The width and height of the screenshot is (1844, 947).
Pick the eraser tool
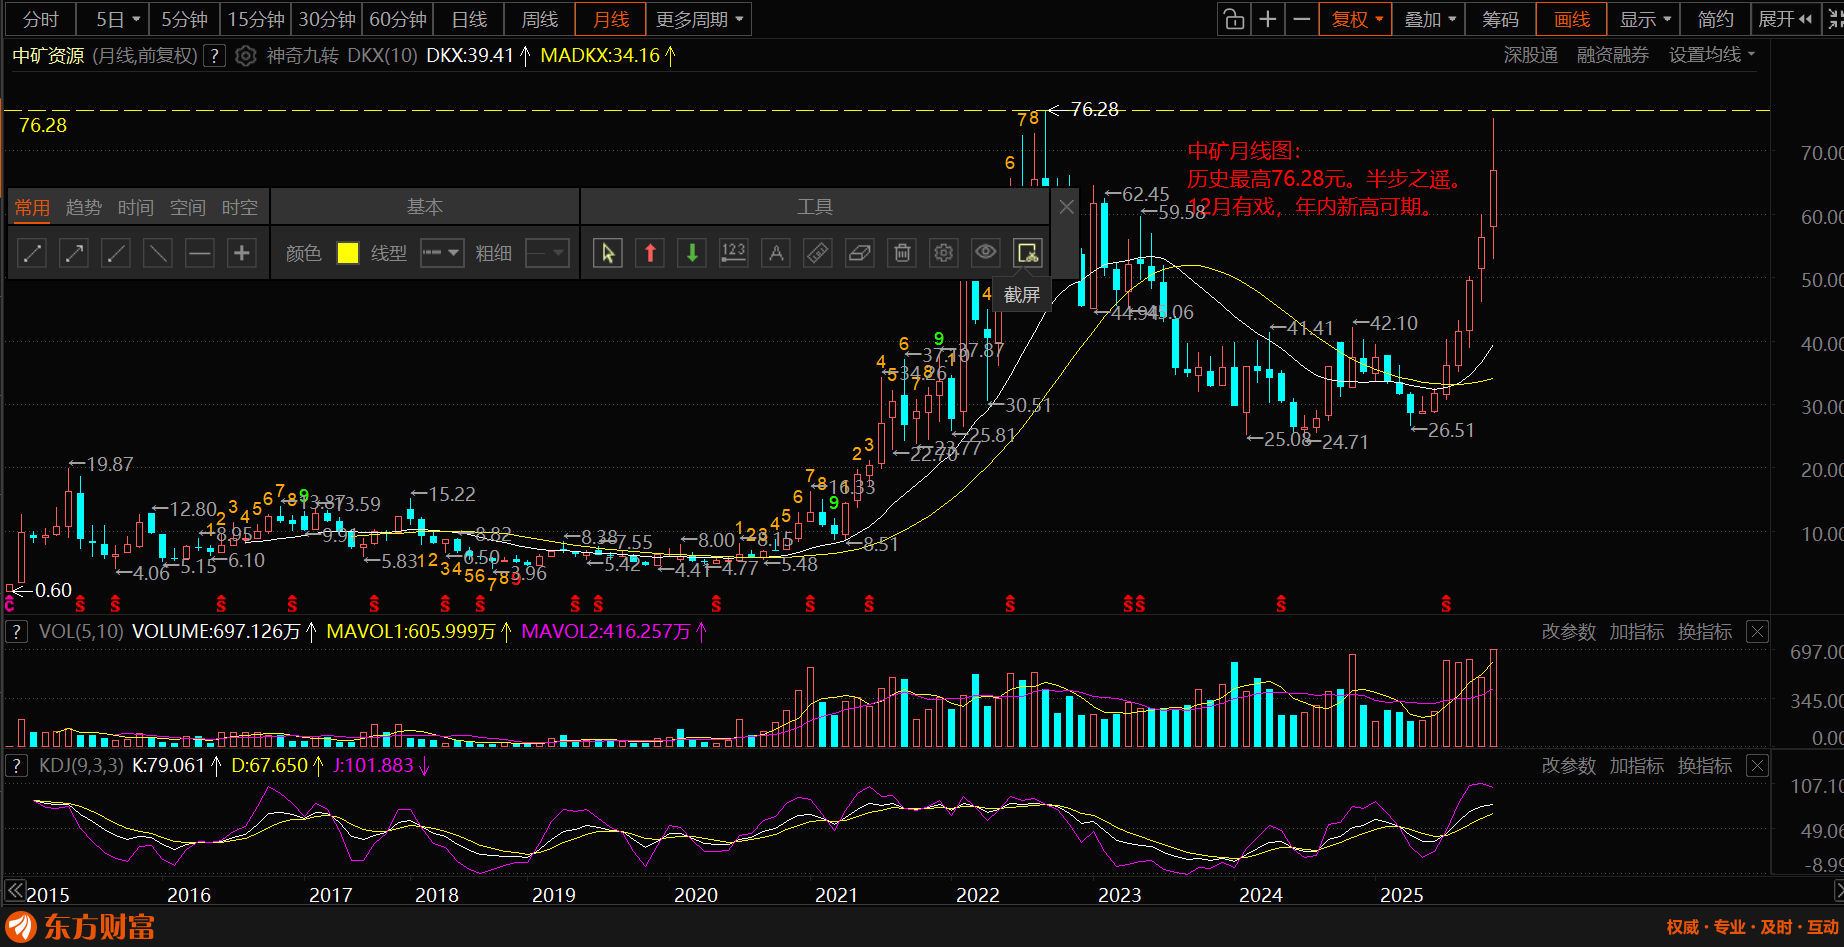(x=860, y=253)
